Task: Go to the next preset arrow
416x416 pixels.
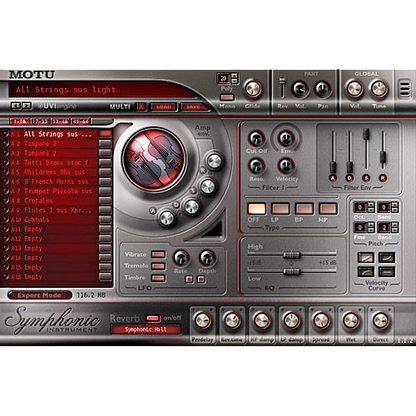Action: pos(27,106)
